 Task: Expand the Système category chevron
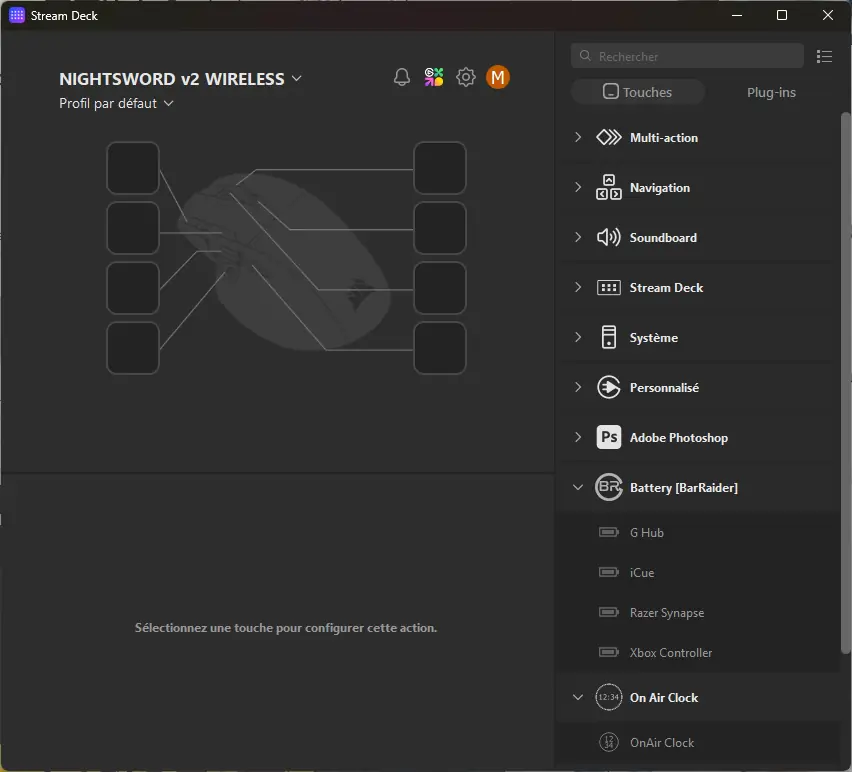tap(578, 337)
